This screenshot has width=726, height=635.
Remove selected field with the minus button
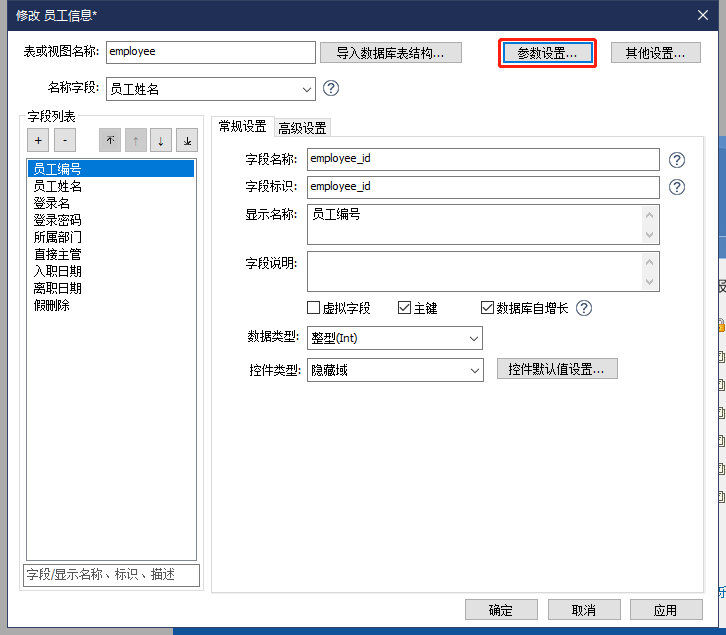[65, 140]
